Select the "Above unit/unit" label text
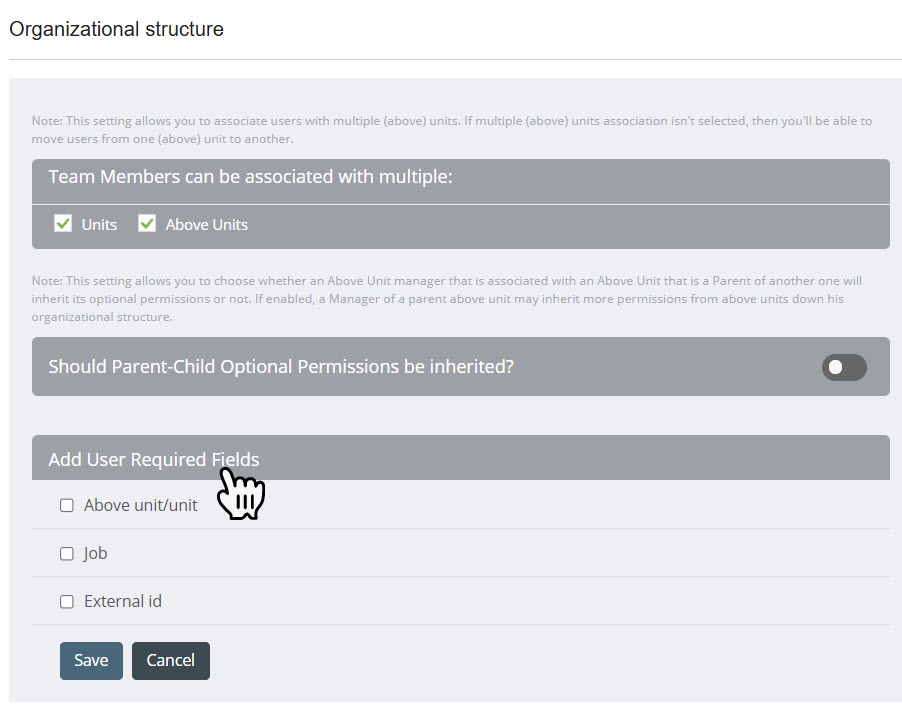Image resolution: width=902 pixels, height=705 pixels. 141,505
